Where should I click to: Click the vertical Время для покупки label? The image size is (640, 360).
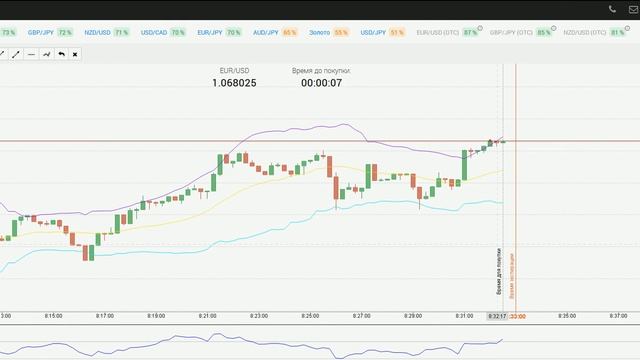(499, 271)
